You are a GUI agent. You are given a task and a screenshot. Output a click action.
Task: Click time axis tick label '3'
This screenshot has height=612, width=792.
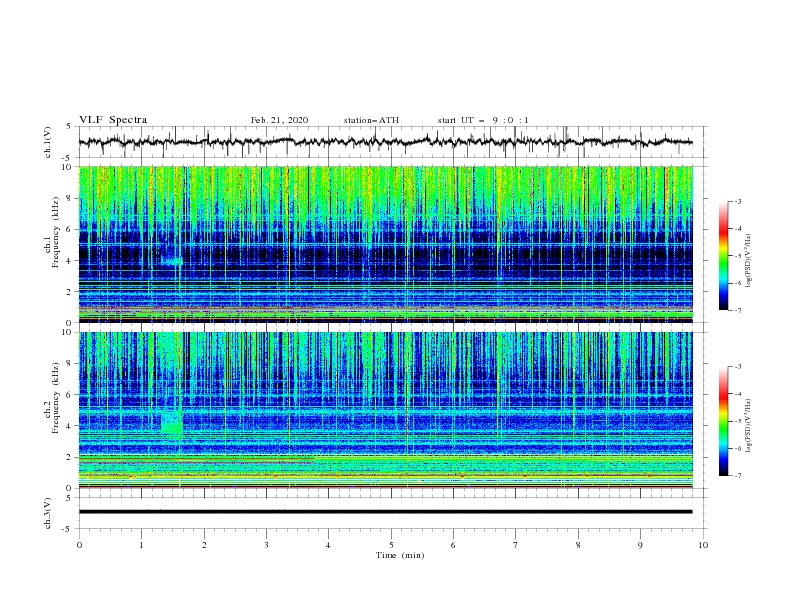click(266, 545)
